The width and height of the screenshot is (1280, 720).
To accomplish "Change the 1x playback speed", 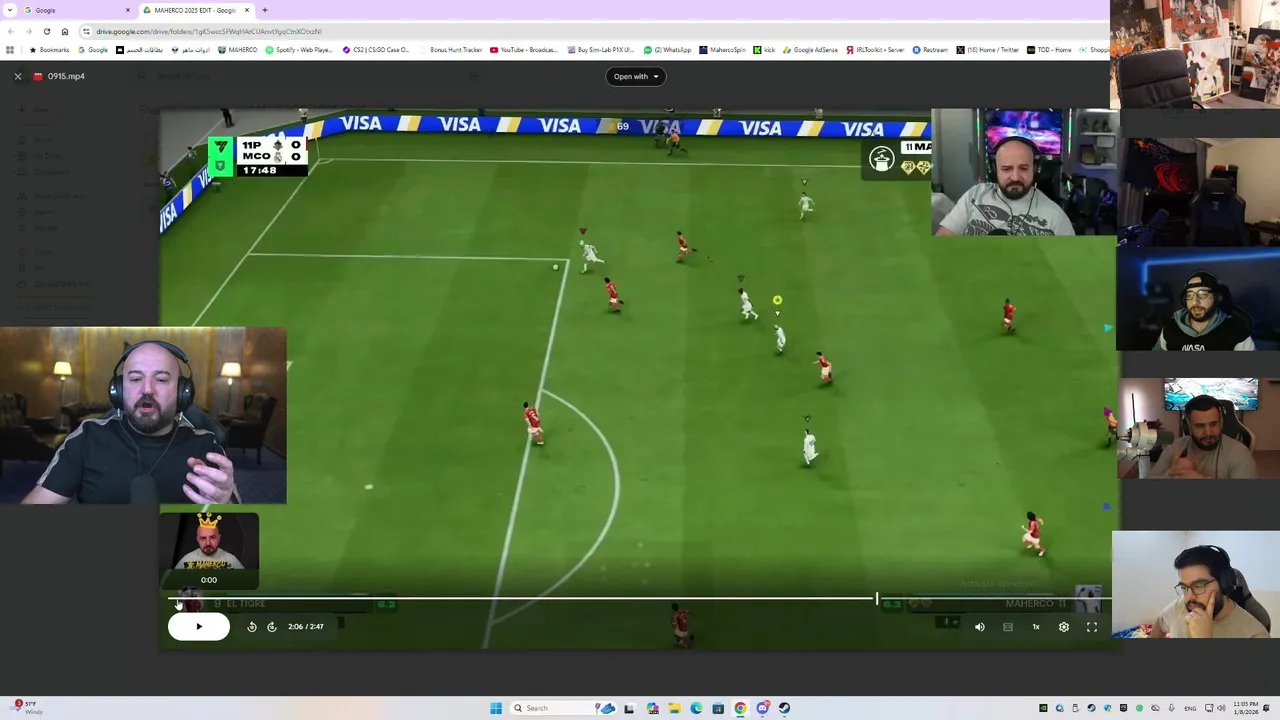I will (x=1036, y=627).
